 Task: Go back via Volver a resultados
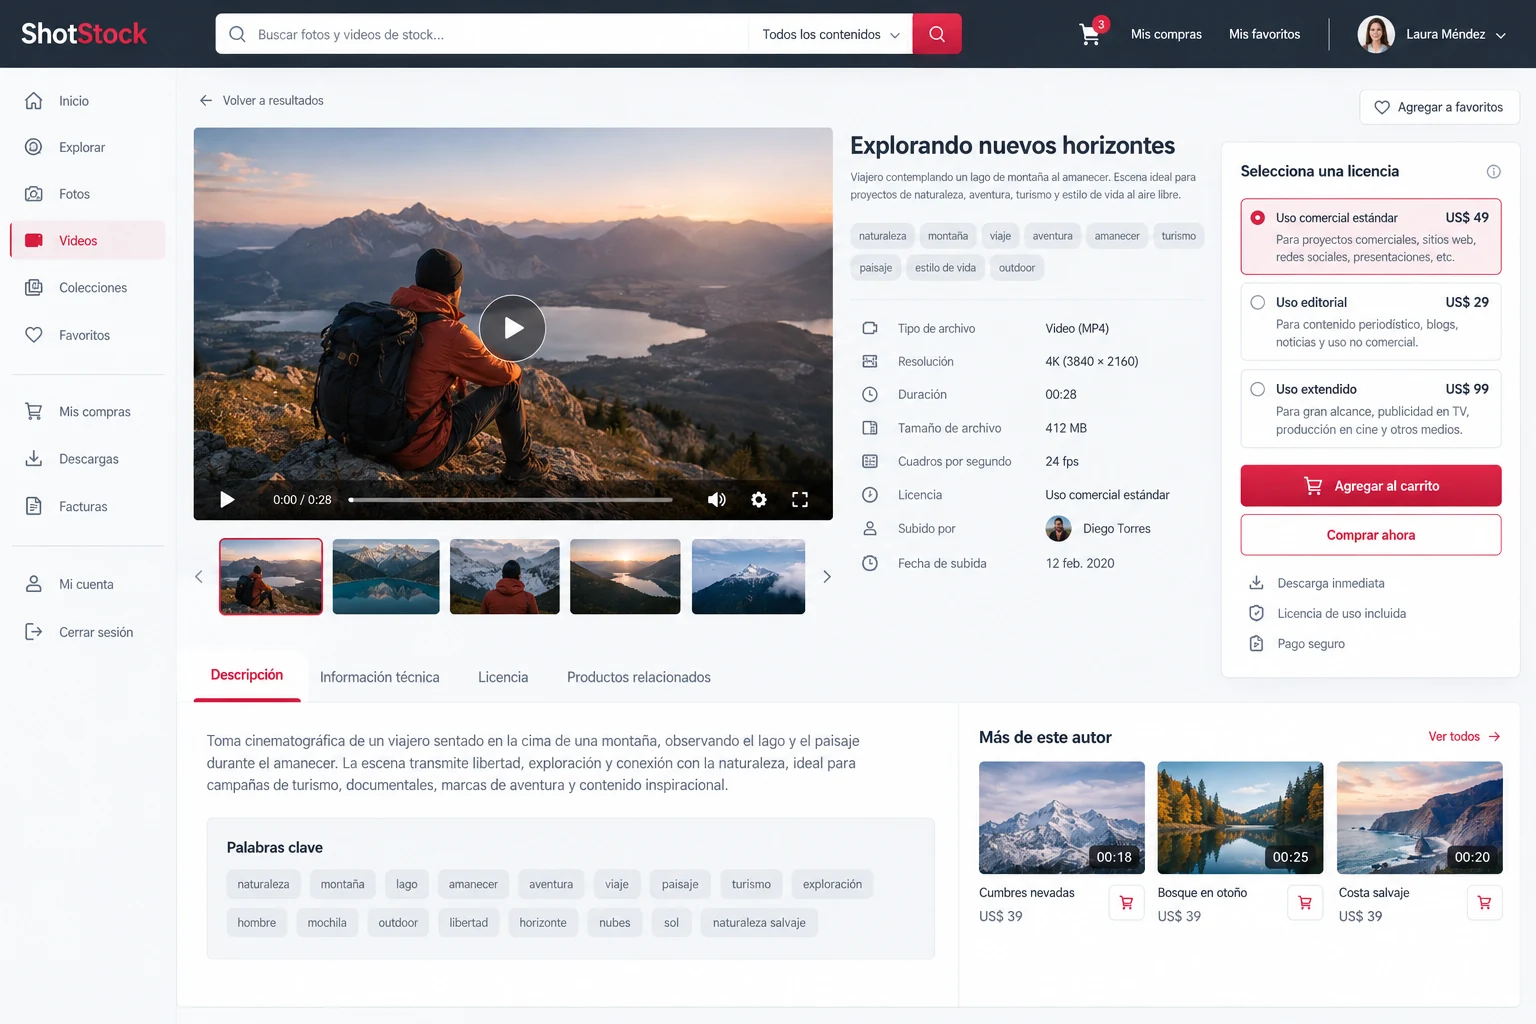tap(261, 100)
